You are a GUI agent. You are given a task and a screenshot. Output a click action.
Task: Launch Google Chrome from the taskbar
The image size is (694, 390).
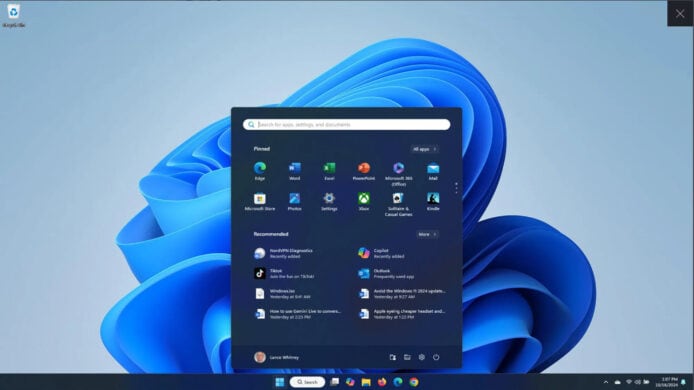pos(414,382)
